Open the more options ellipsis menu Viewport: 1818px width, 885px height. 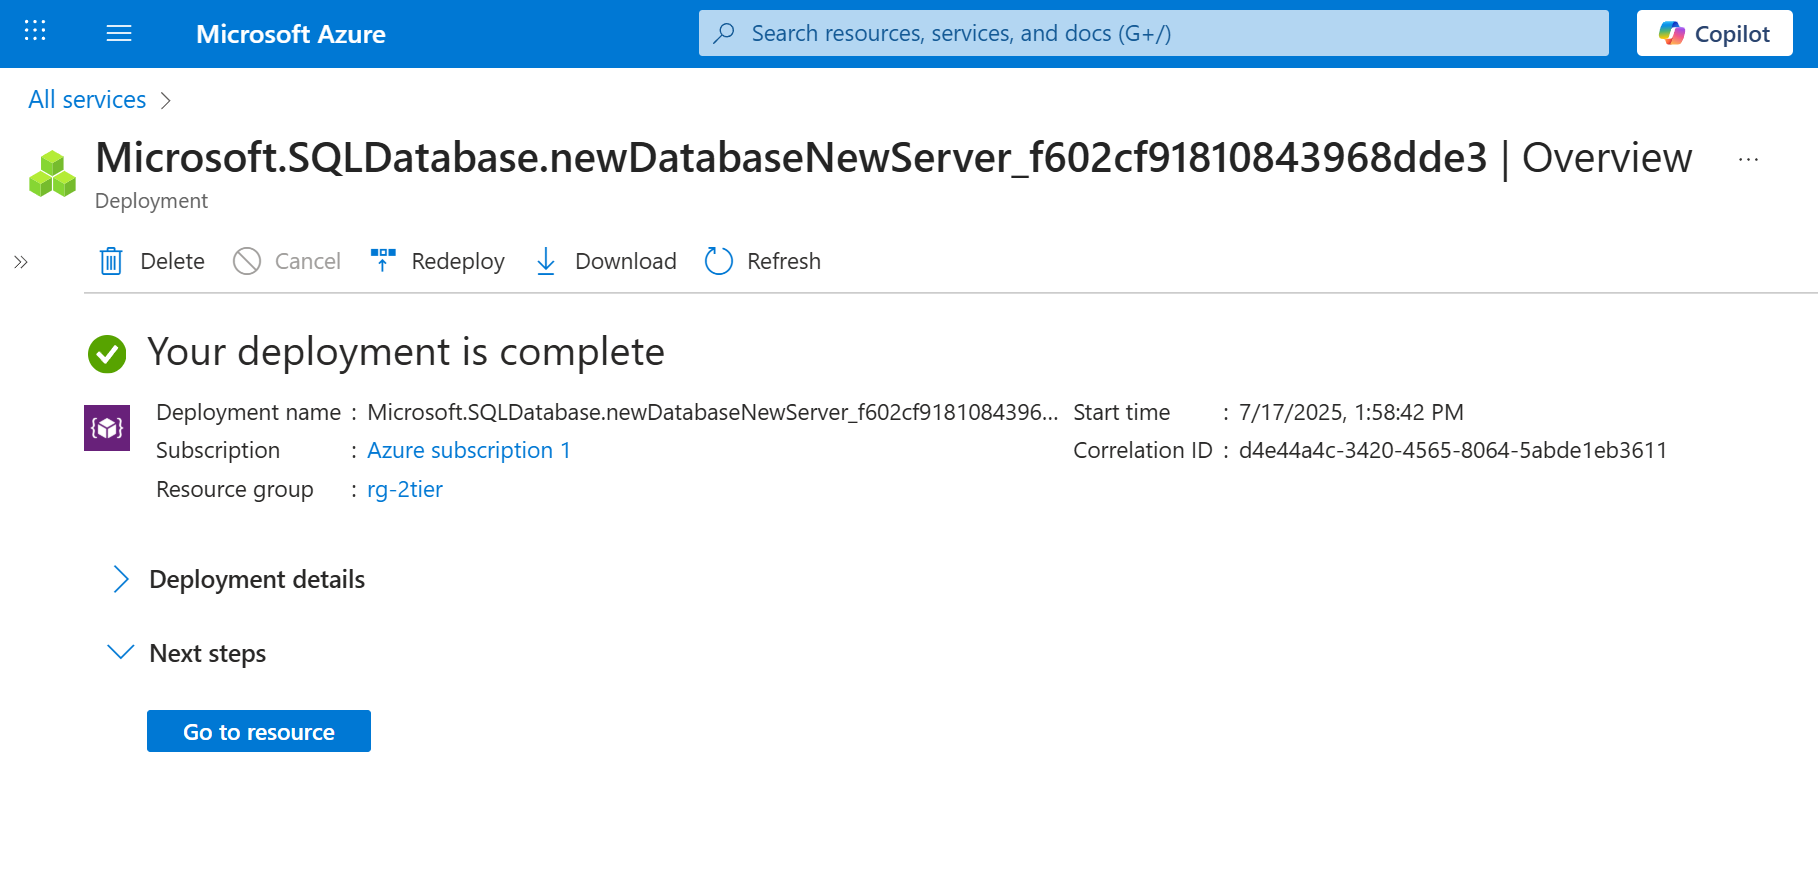(1748, 159)
